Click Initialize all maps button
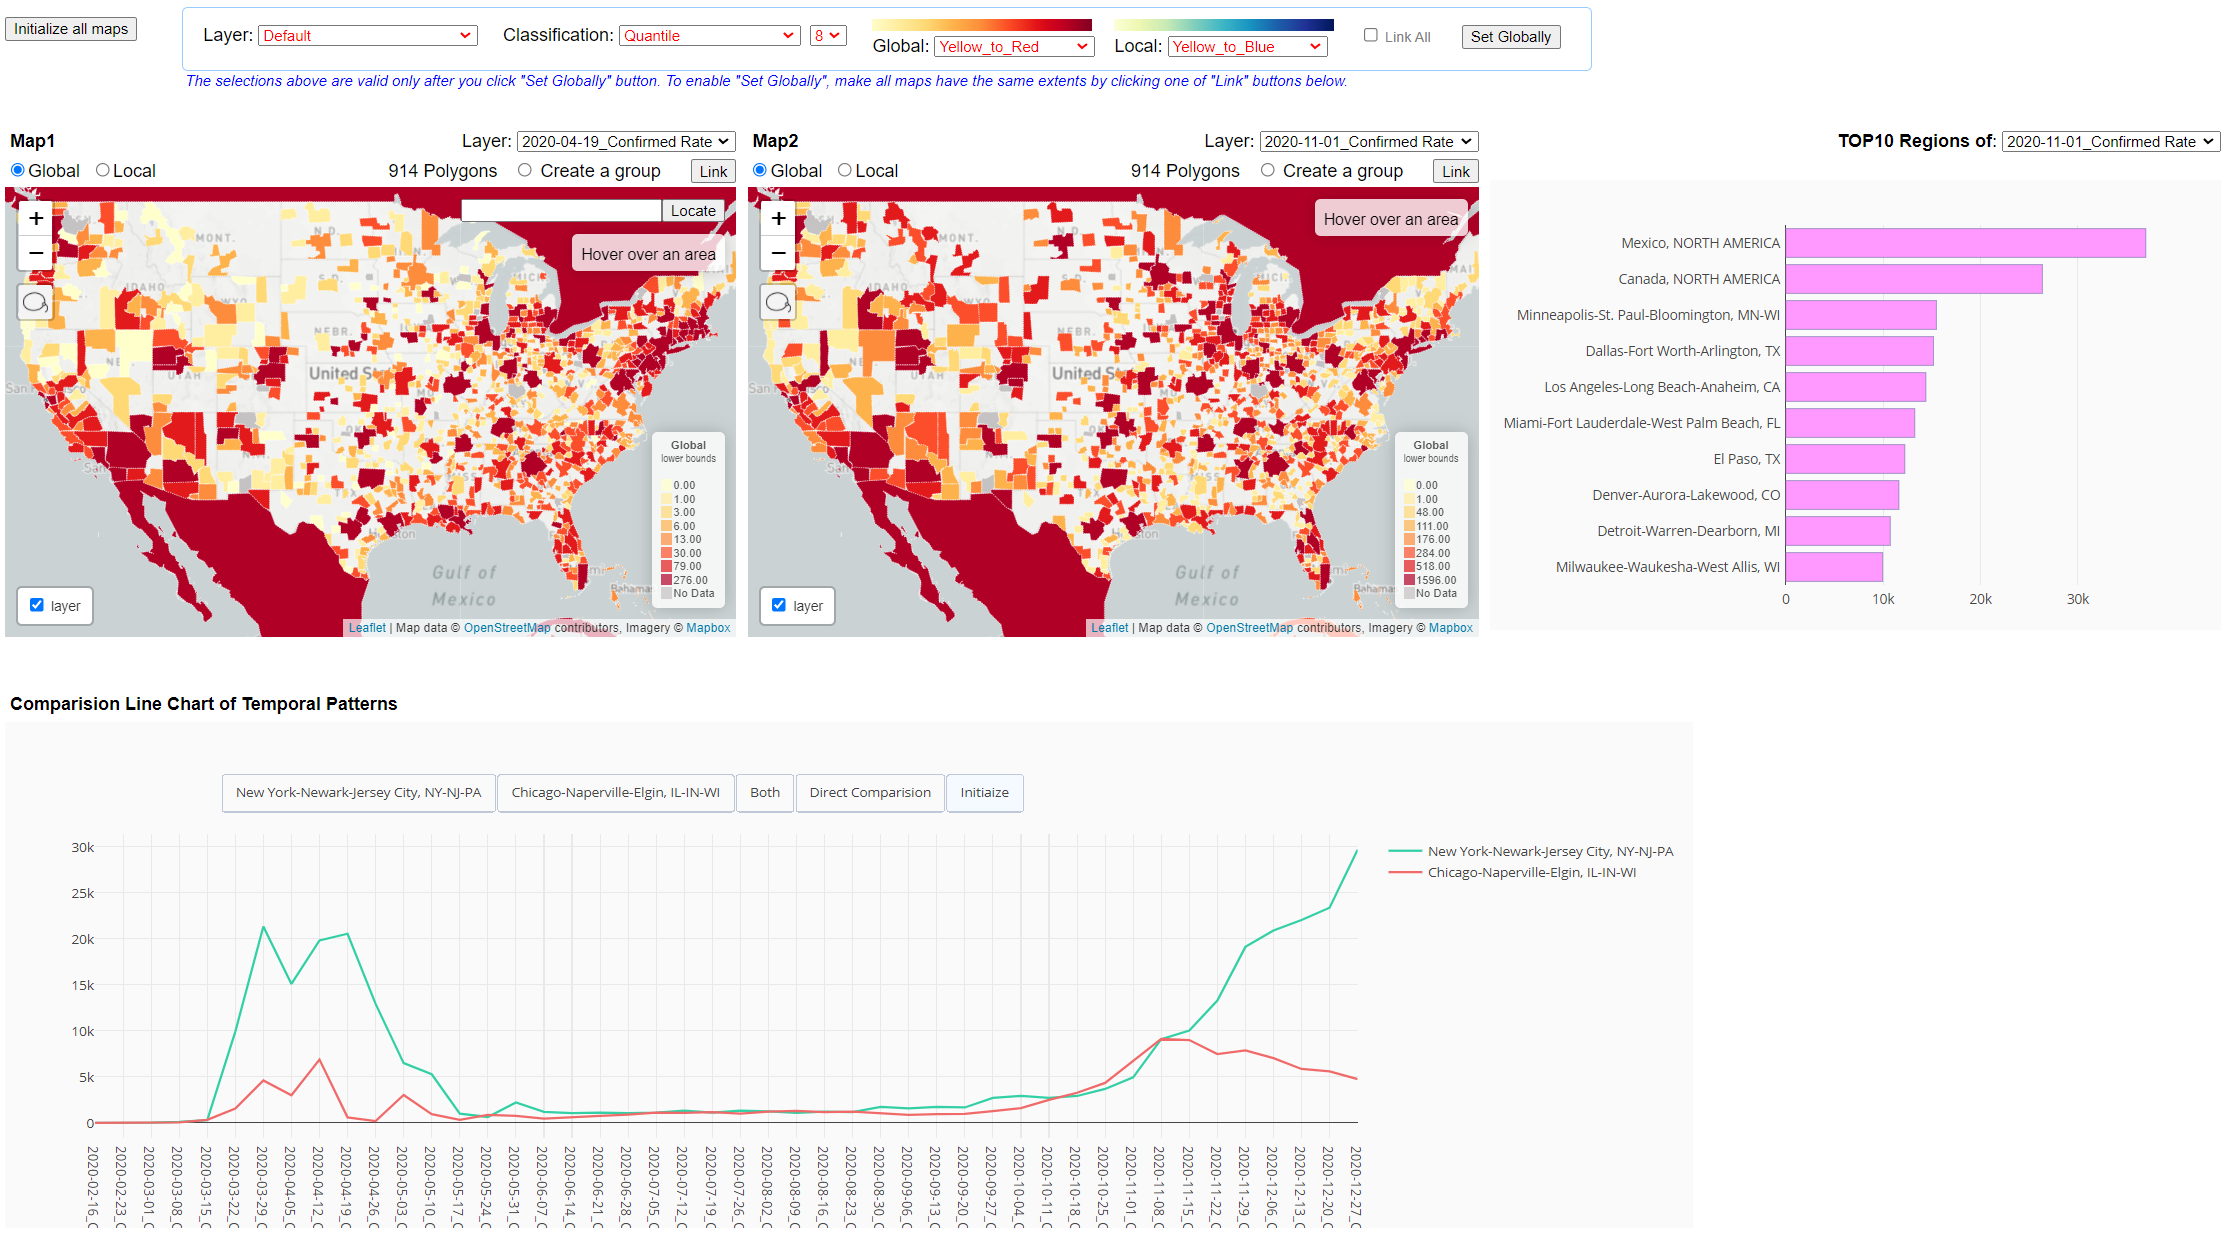Image resolution: width=2231 pixels, height=1246 pixels. 71,29
